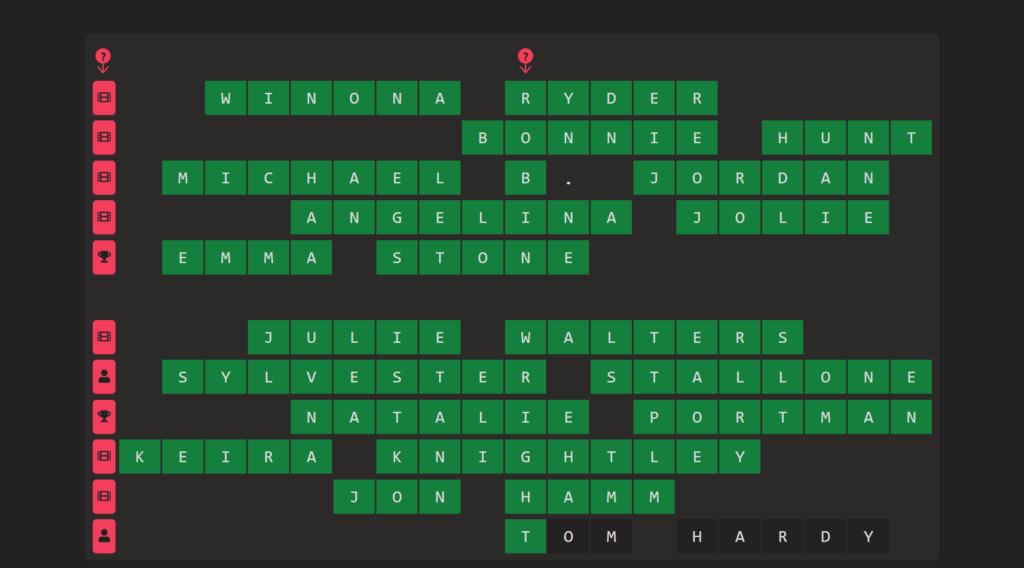
Task: Click the Y tile ending HARDY
Action: click(868, 536)
